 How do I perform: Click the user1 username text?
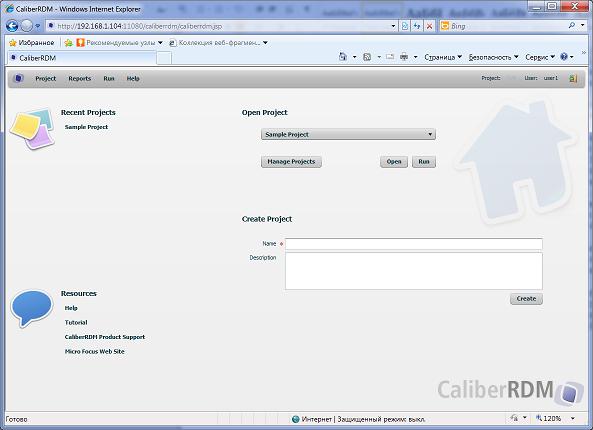pyautogui.click(x=551, y=78)
